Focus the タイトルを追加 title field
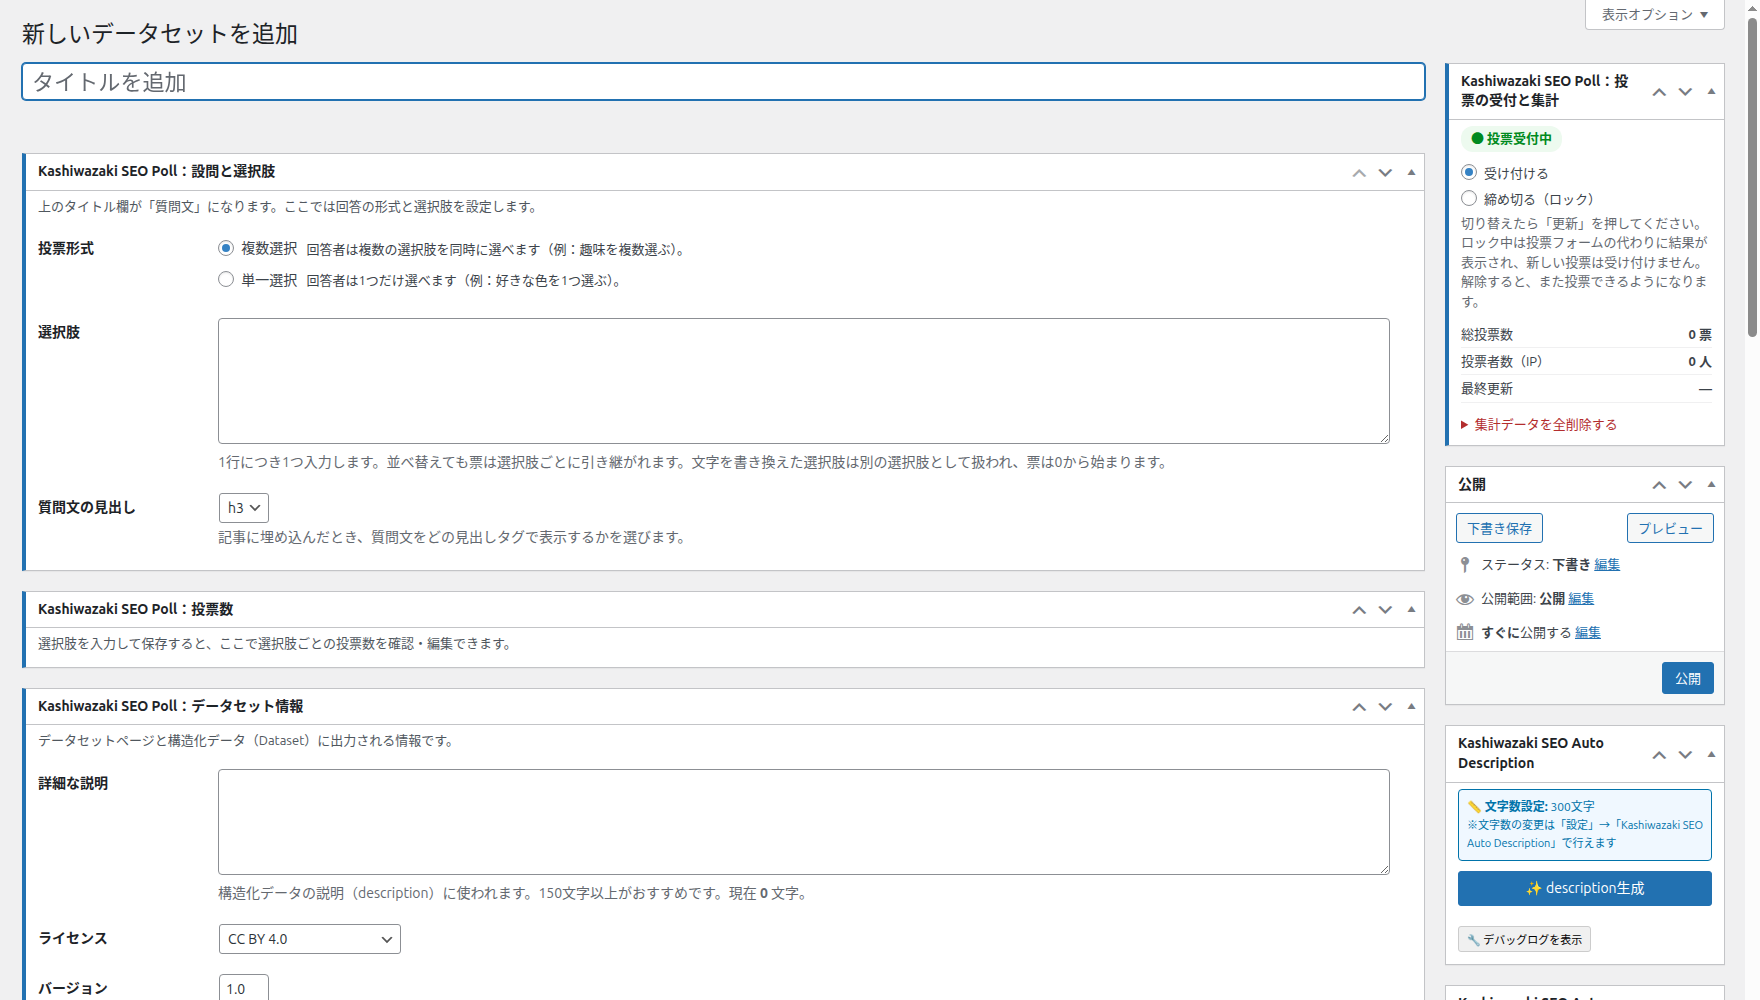Image resolution: width=1760 pixels, height=1000 pixels. [723, 82]
